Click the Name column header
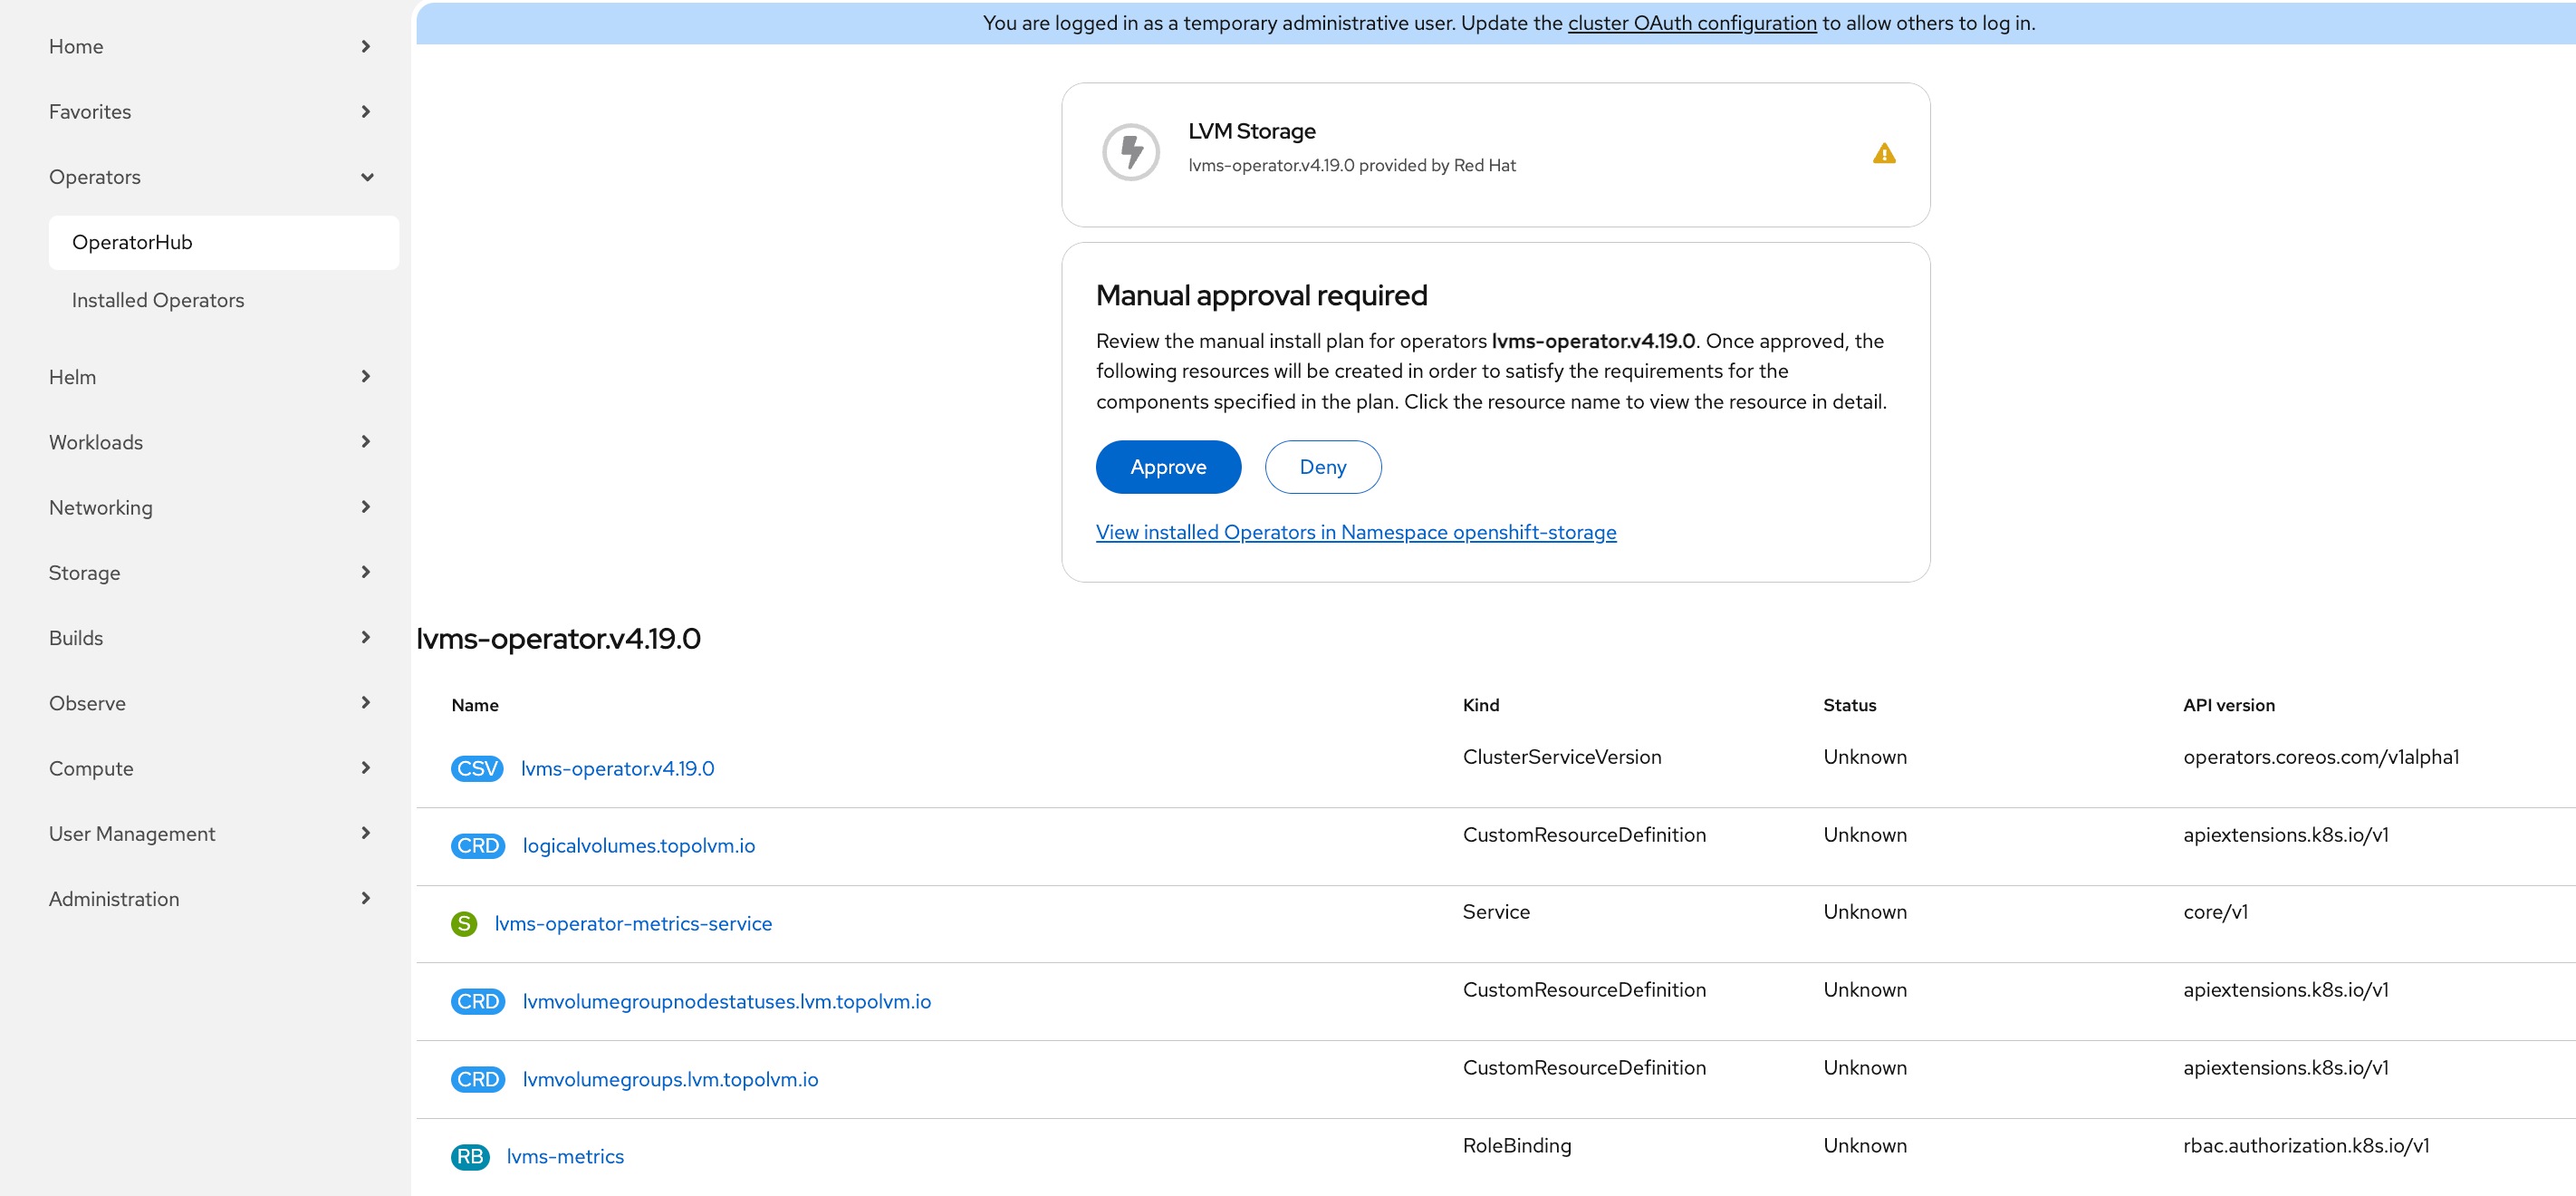2576x1196 pixels. click(x=475, y=705)
